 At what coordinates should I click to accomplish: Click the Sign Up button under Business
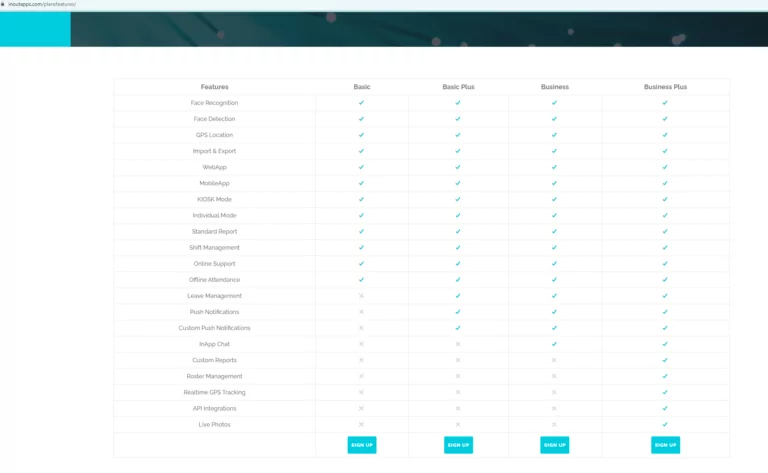click(x=554, y=445)
